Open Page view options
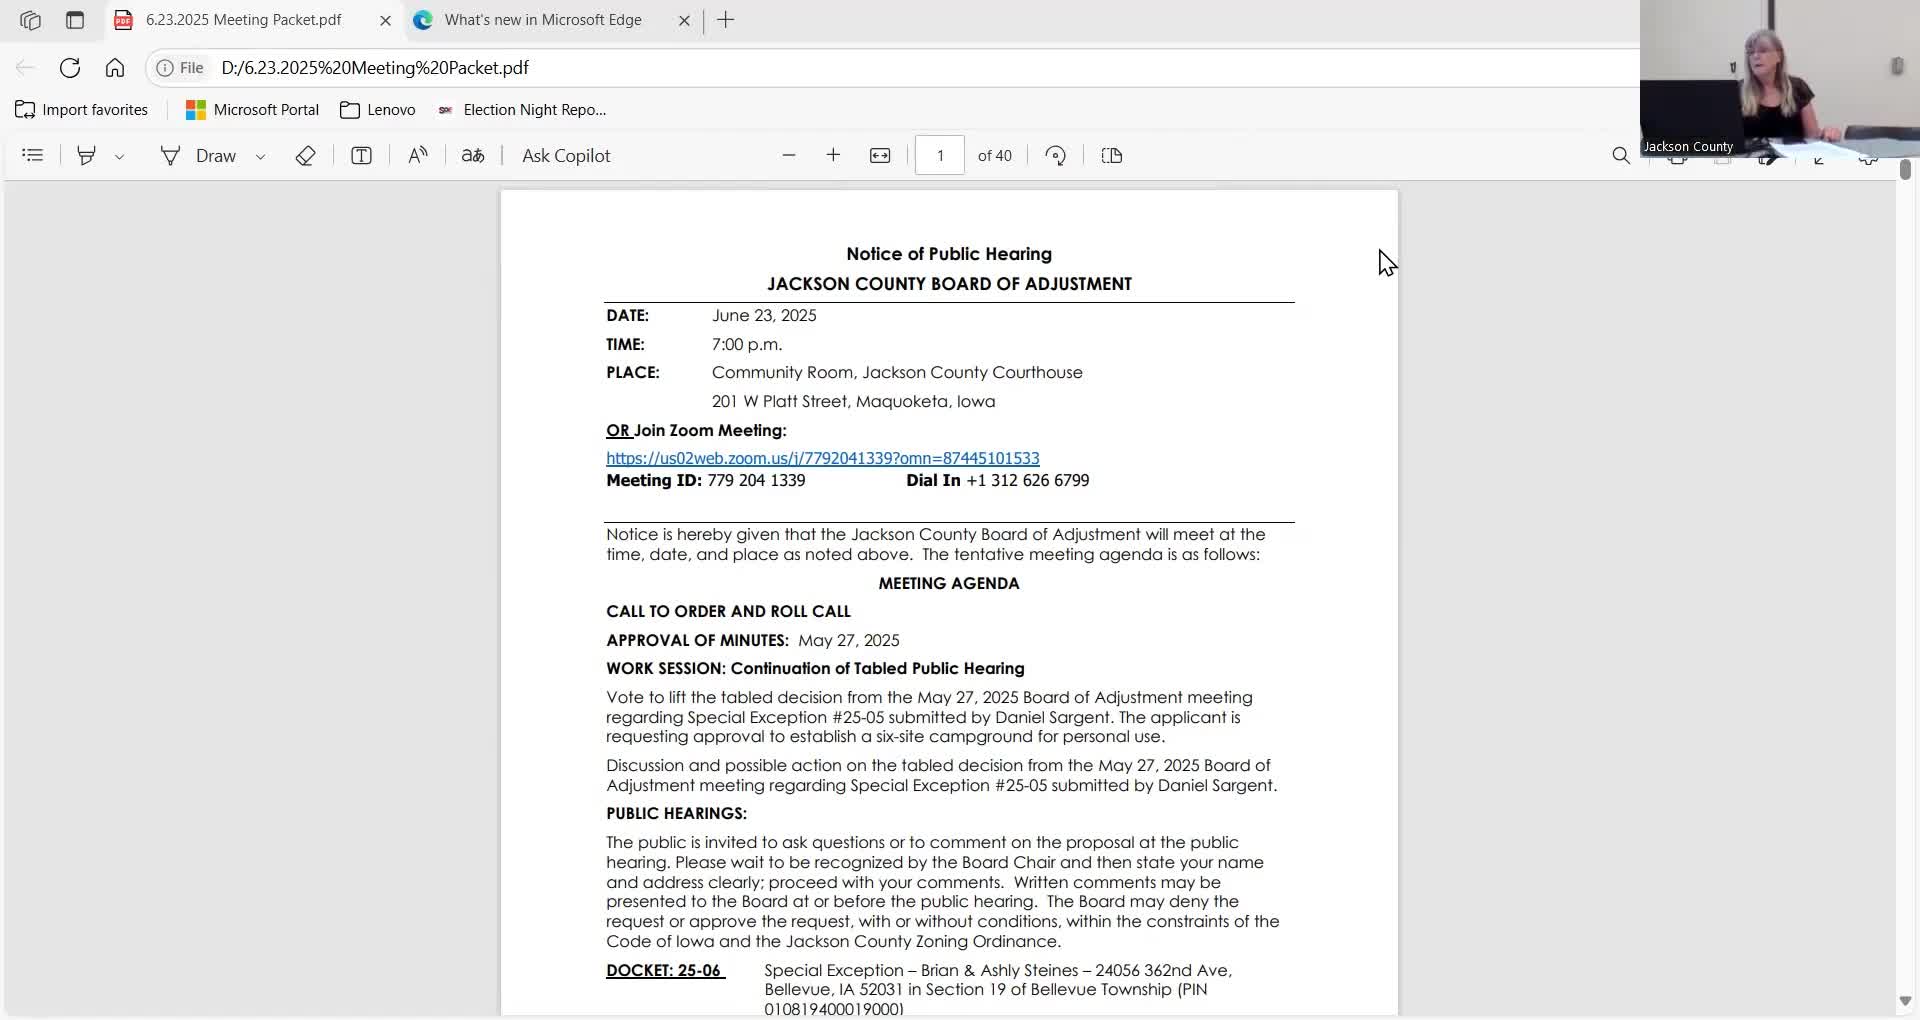The image size is (1920, 1020). click(1112, 156)
